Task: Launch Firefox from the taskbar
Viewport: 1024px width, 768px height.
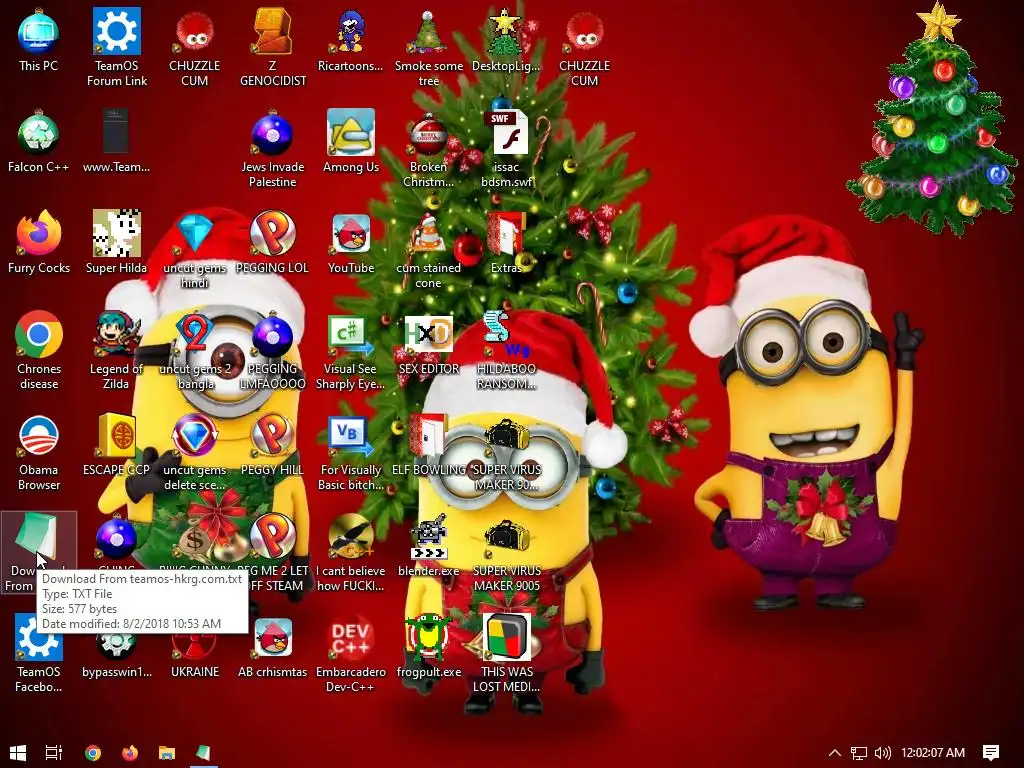Action: [129, 752]
